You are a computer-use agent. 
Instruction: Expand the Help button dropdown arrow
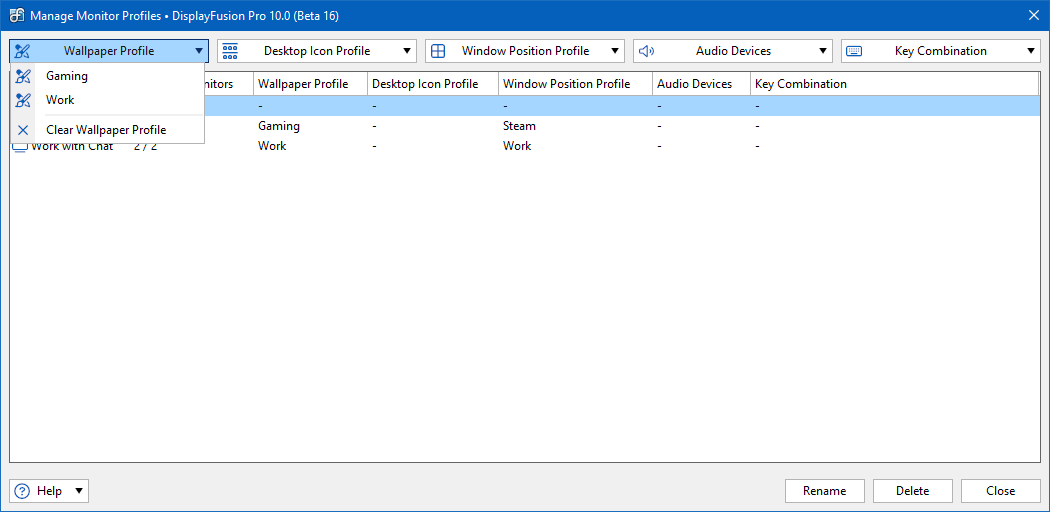point(79,491)
